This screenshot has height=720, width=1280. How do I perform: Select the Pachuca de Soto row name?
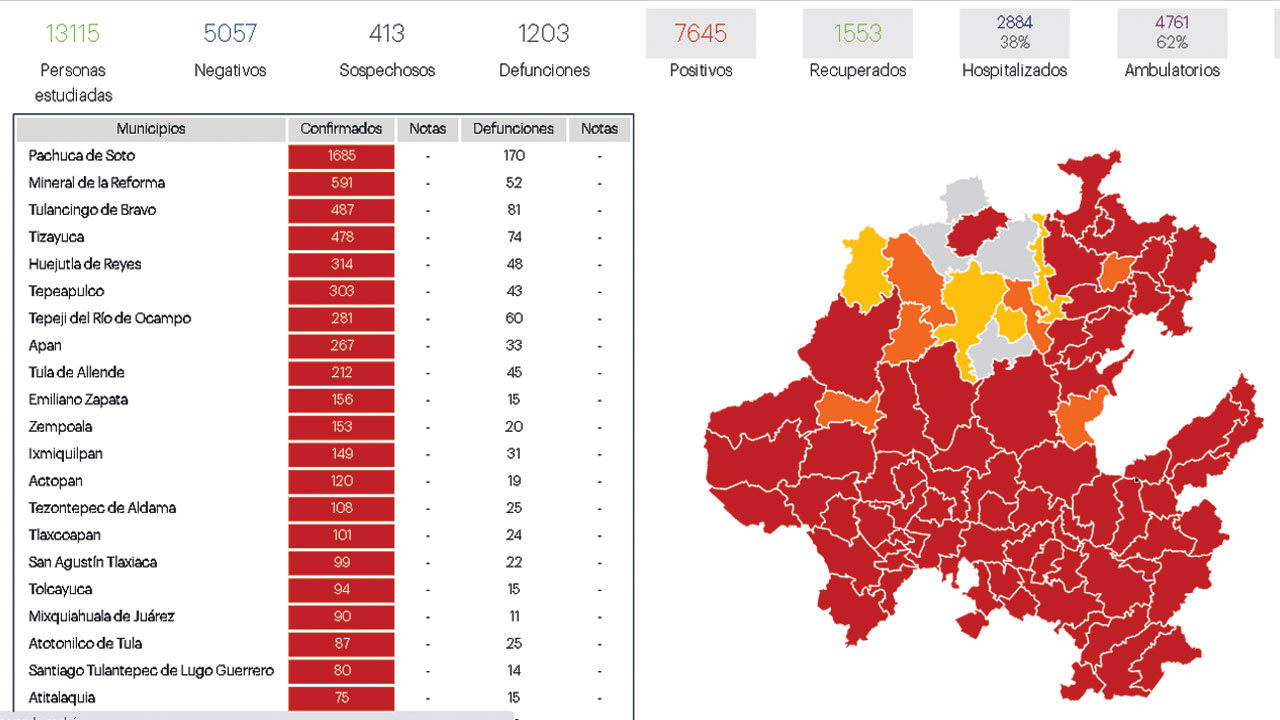pos(82,156)
